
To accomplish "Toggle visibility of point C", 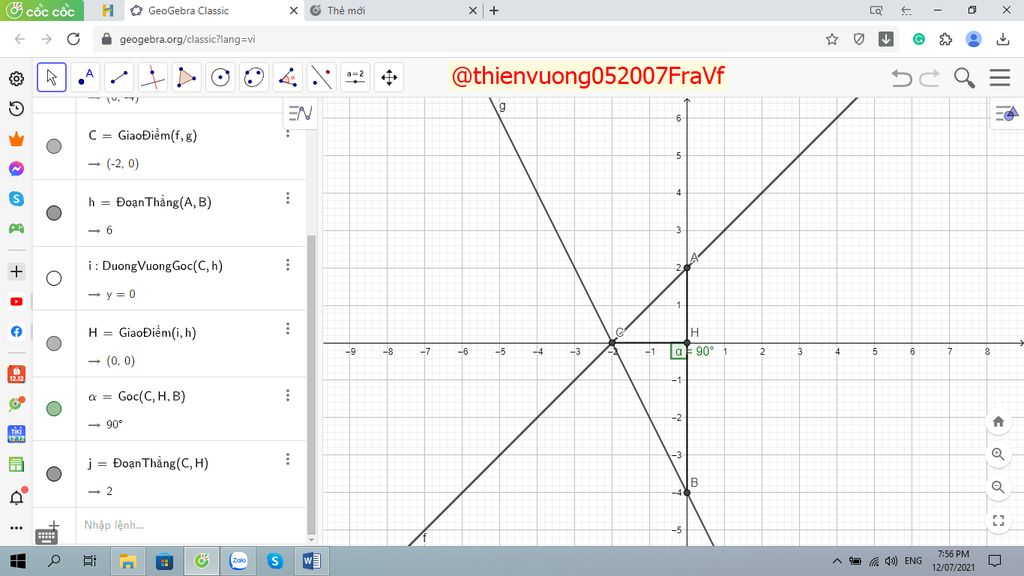I will (x=54, y=146).
